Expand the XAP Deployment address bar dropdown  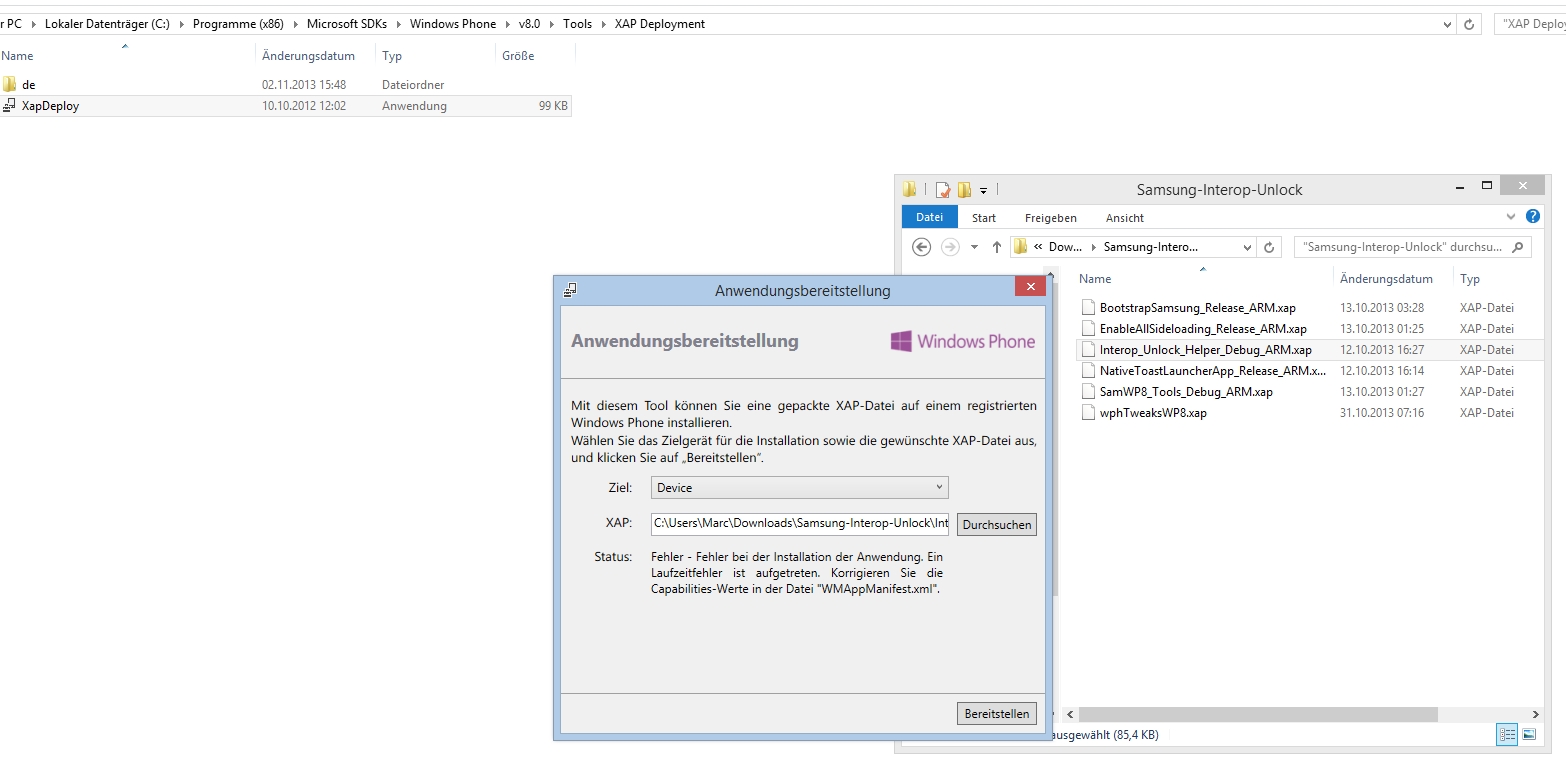tap(1447, 24)
